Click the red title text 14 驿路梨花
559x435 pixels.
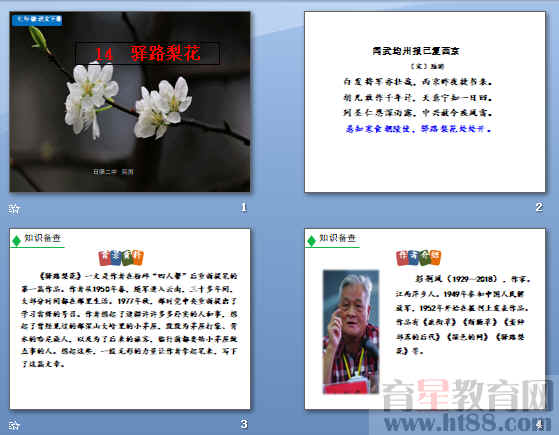(148, 53)
